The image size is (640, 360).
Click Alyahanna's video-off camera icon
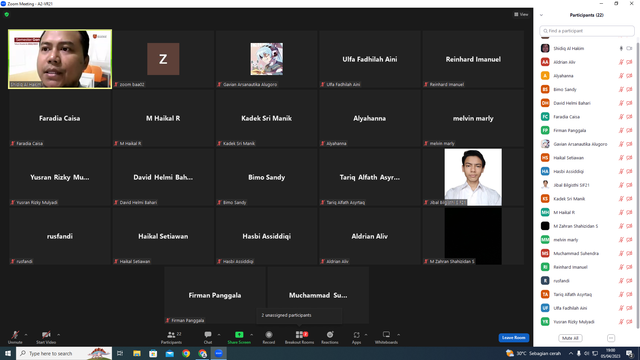coord(629,76)
